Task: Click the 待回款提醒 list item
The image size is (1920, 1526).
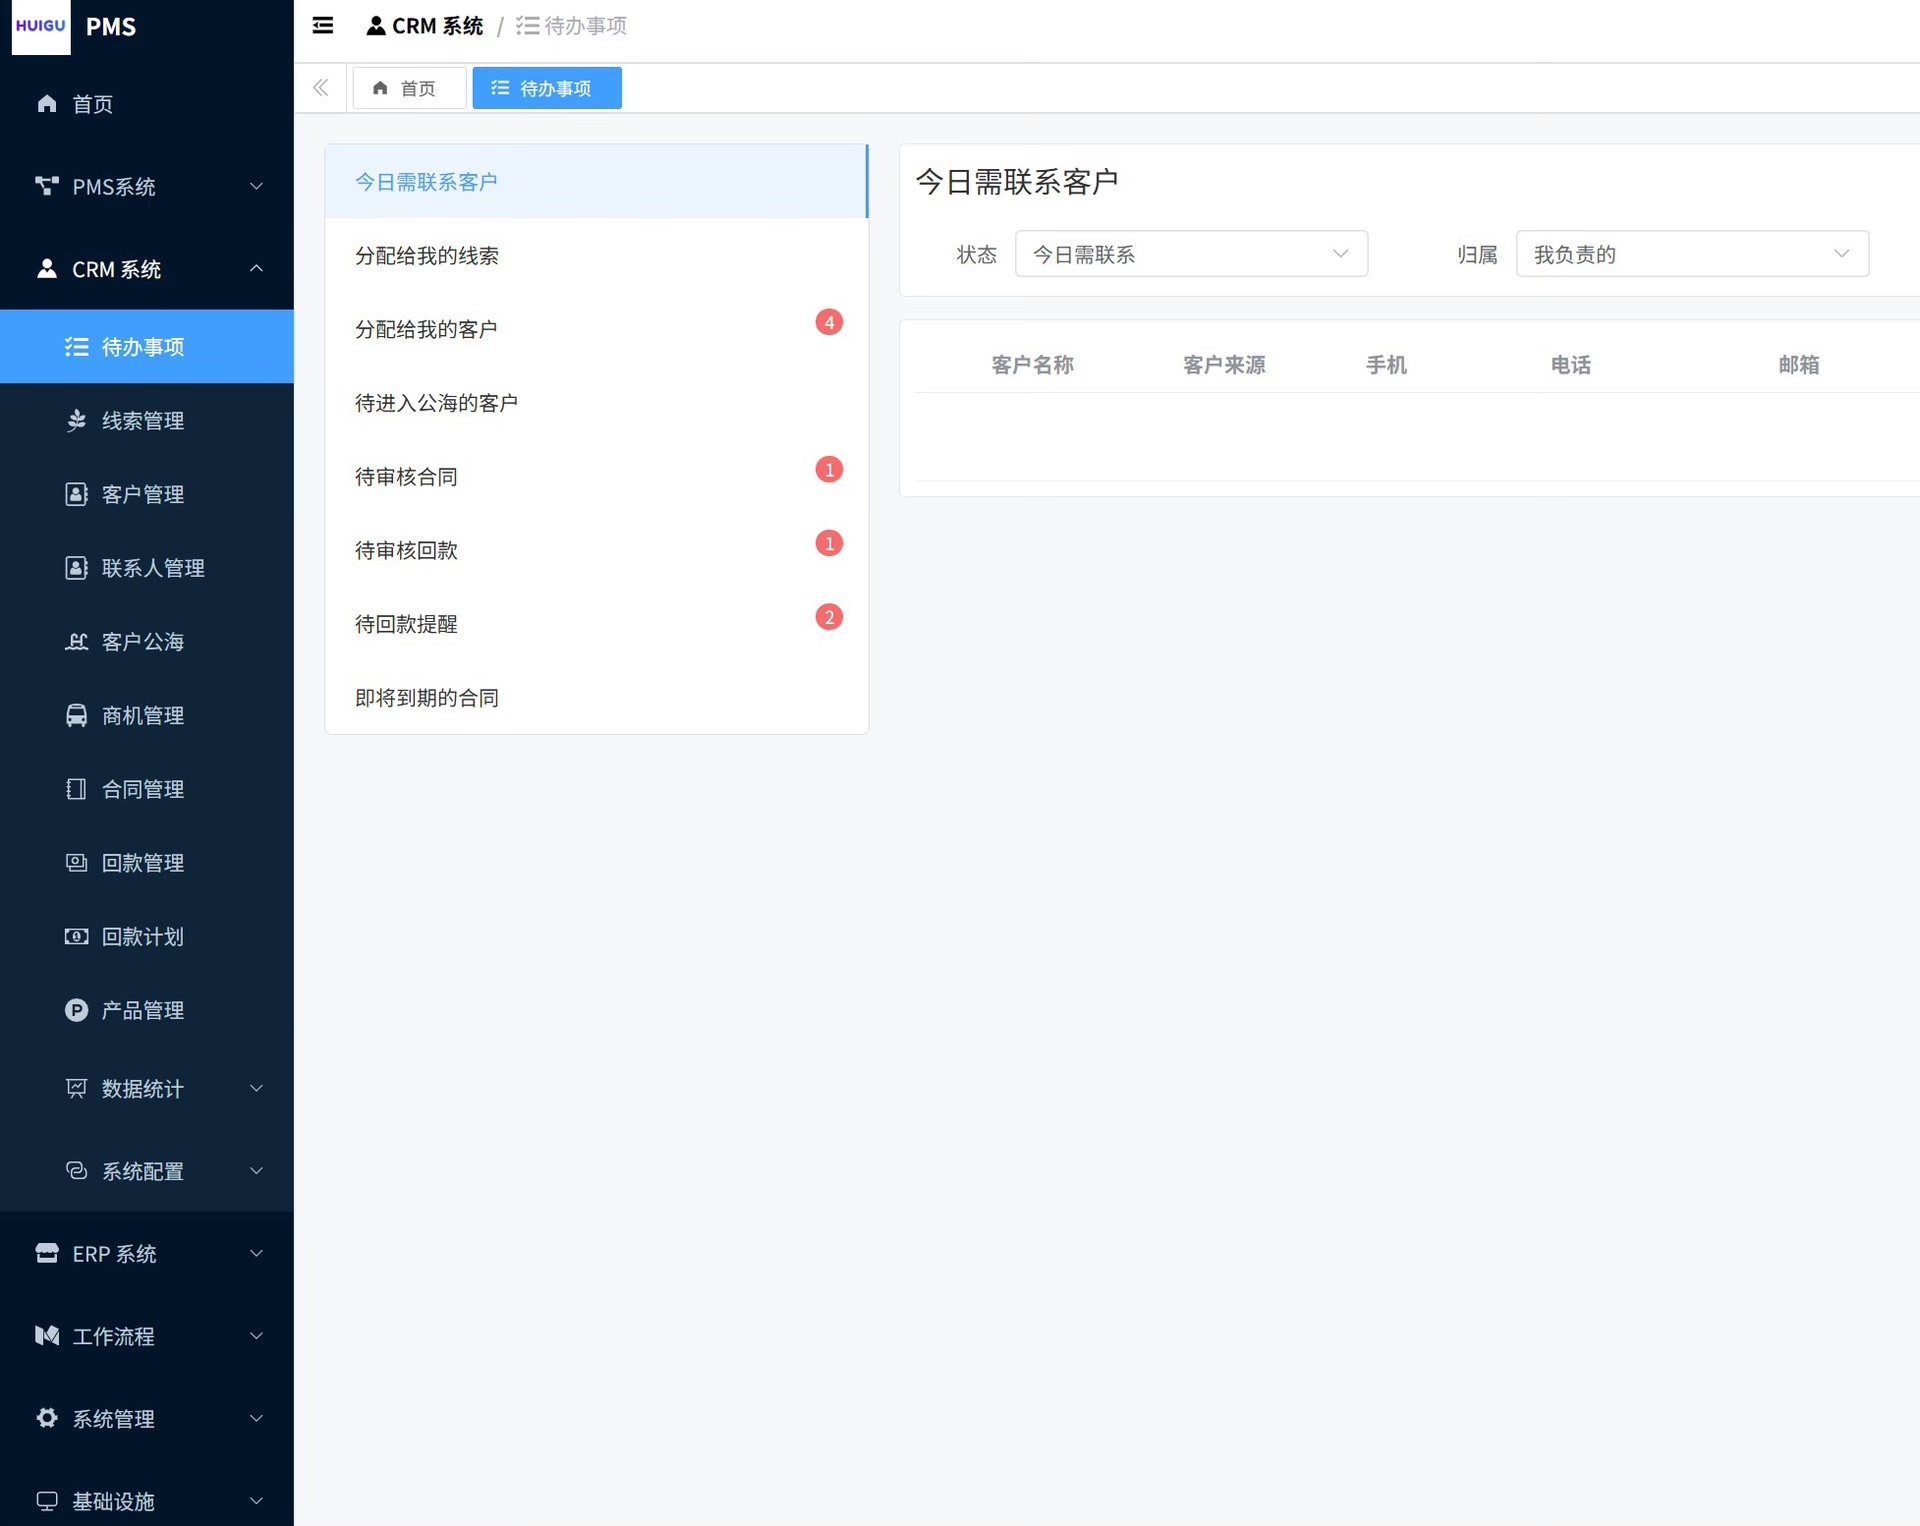Action: point(407,625)
